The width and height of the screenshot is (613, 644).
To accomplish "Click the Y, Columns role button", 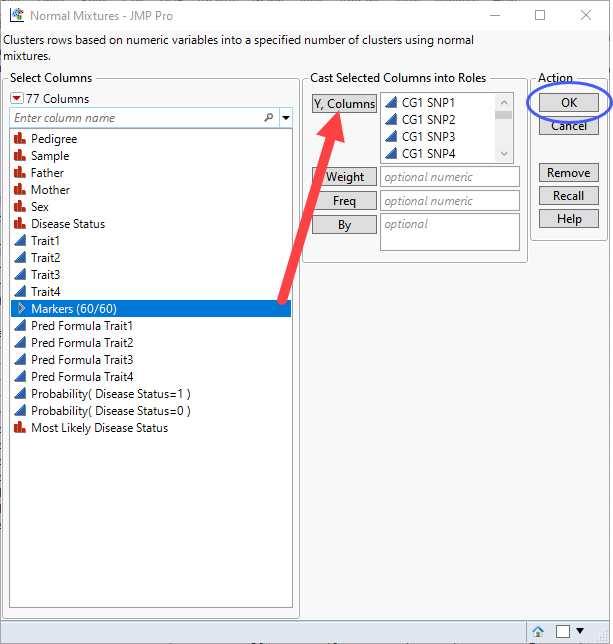I will pyautogui.click(x=344, y=104).
